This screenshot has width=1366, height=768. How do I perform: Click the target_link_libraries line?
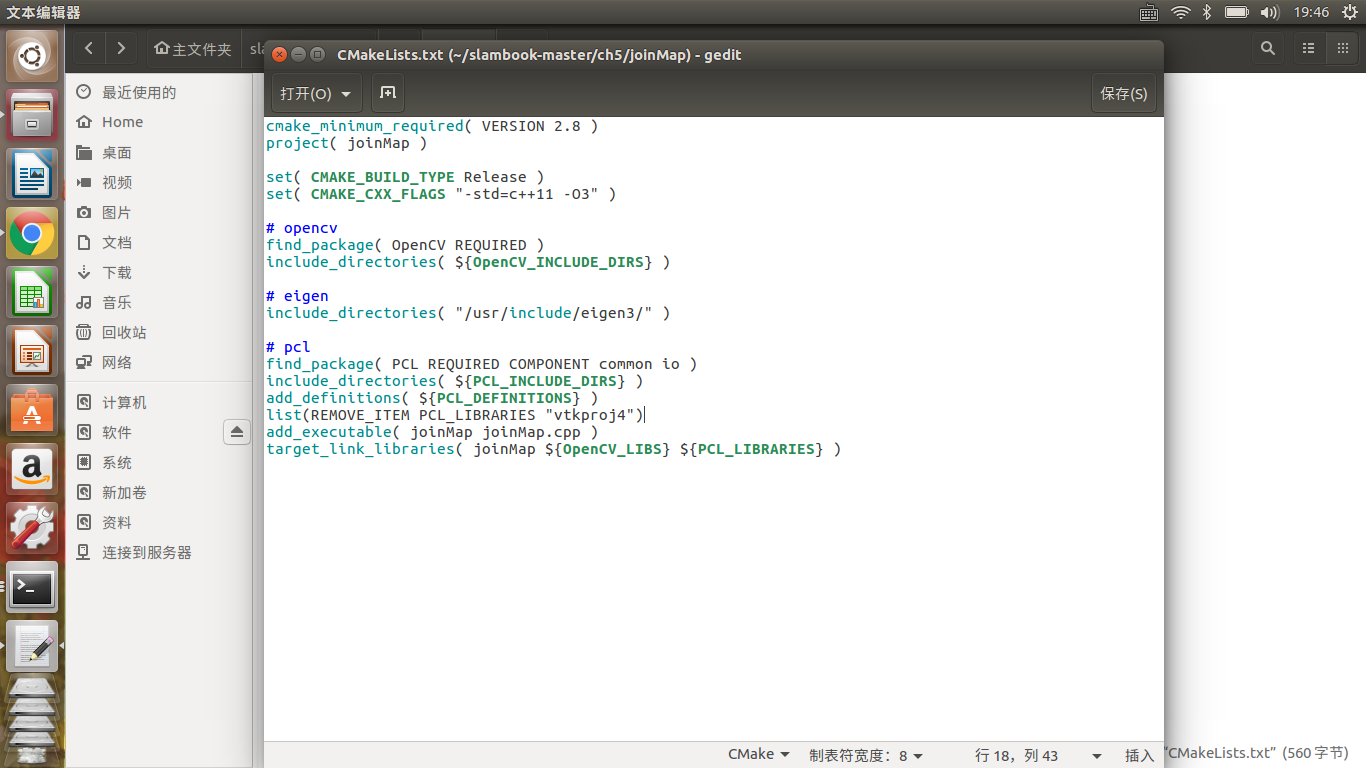[x=554, y=449]
